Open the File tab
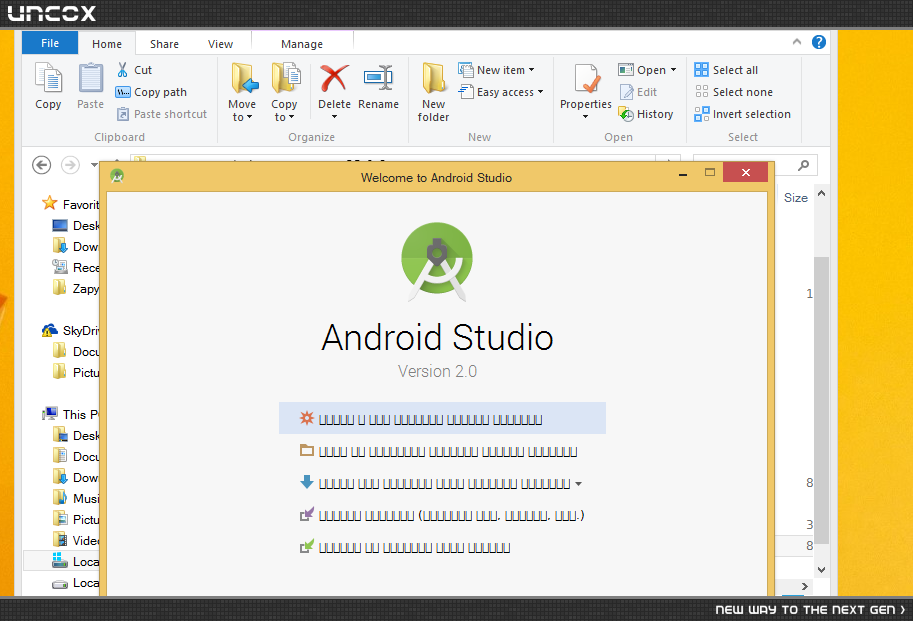 pos(50,43)
